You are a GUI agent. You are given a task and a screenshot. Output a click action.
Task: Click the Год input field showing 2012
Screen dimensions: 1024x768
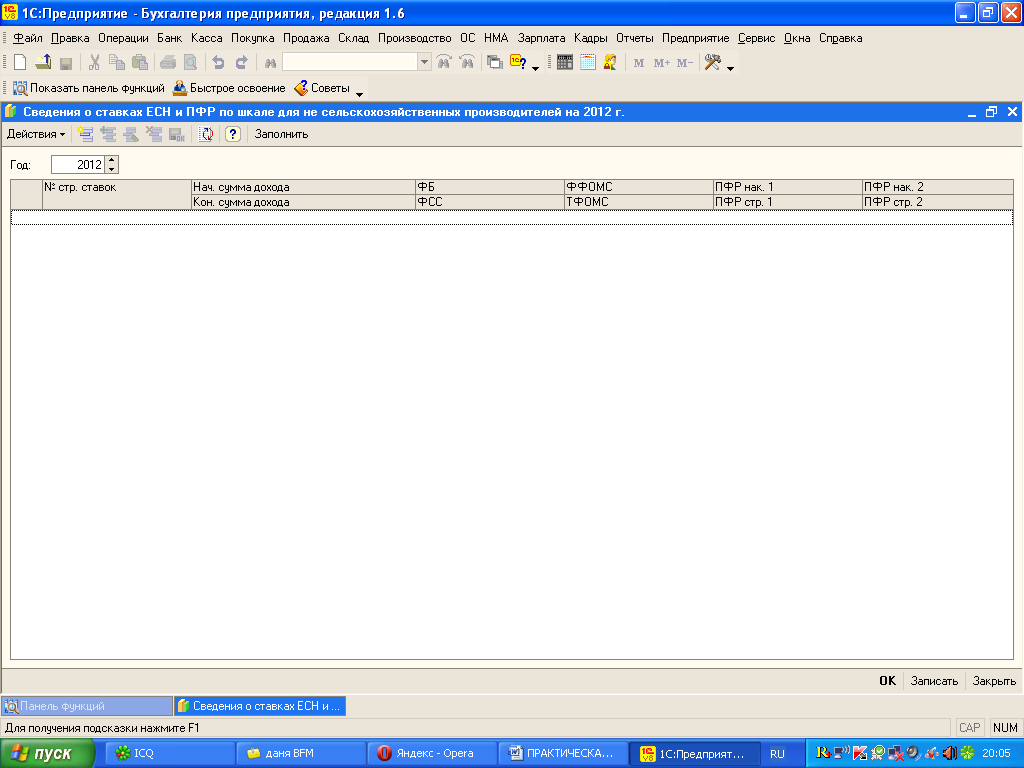(78, 165)
